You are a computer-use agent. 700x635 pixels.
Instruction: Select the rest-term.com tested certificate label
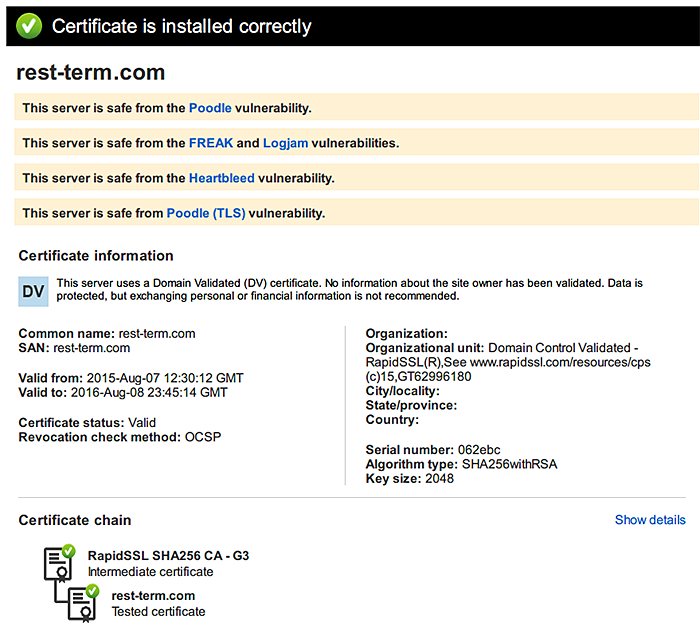point(153,595)
